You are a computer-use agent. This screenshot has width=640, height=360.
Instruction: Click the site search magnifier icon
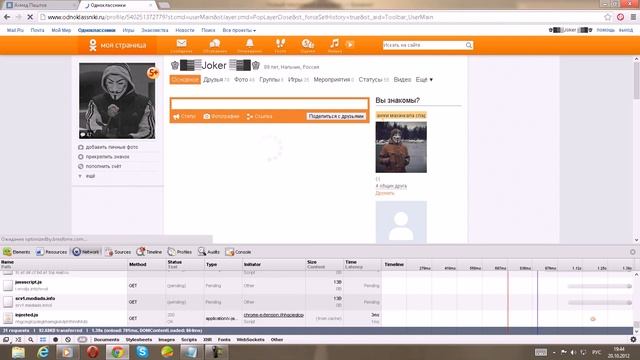click(469, 45)
